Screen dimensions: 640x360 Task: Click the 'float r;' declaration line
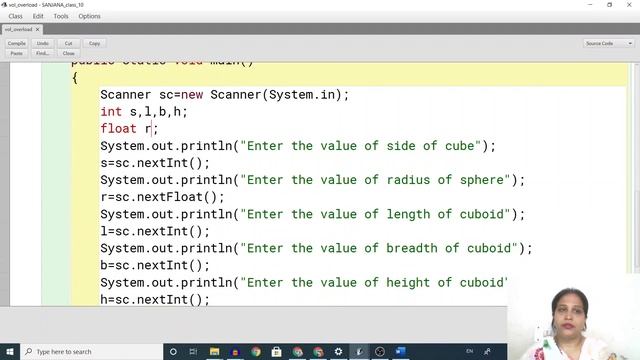pos(129,129)
